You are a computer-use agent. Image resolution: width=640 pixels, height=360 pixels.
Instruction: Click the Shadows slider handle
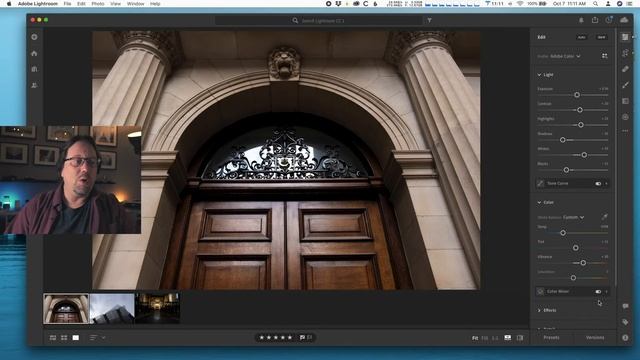(x=562, y=140)
